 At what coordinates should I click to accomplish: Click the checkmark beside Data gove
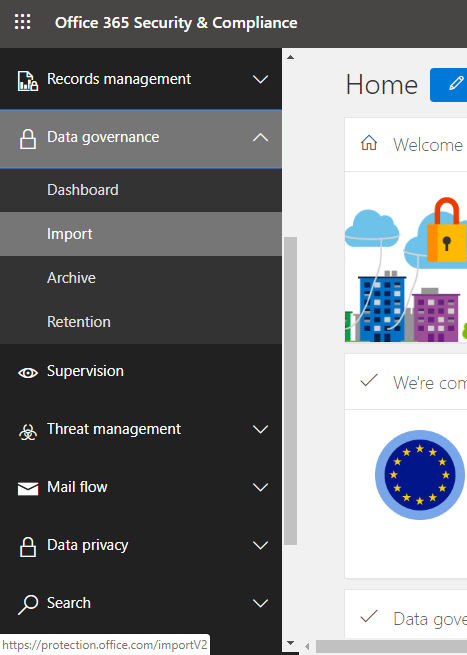(x=369, y=616)
